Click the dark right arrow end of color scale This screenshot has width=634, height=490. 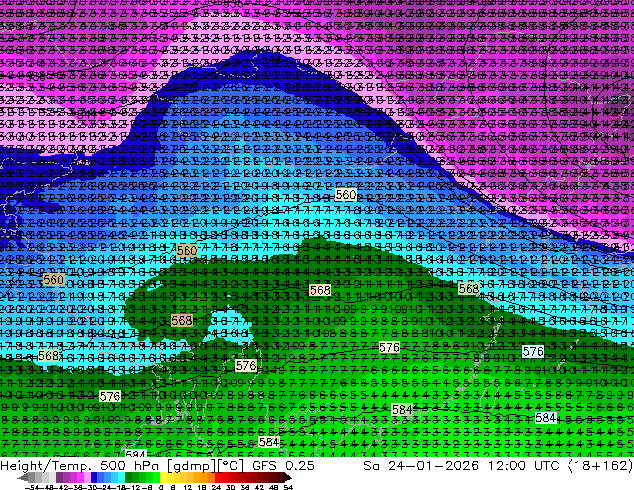coord(288,477)
